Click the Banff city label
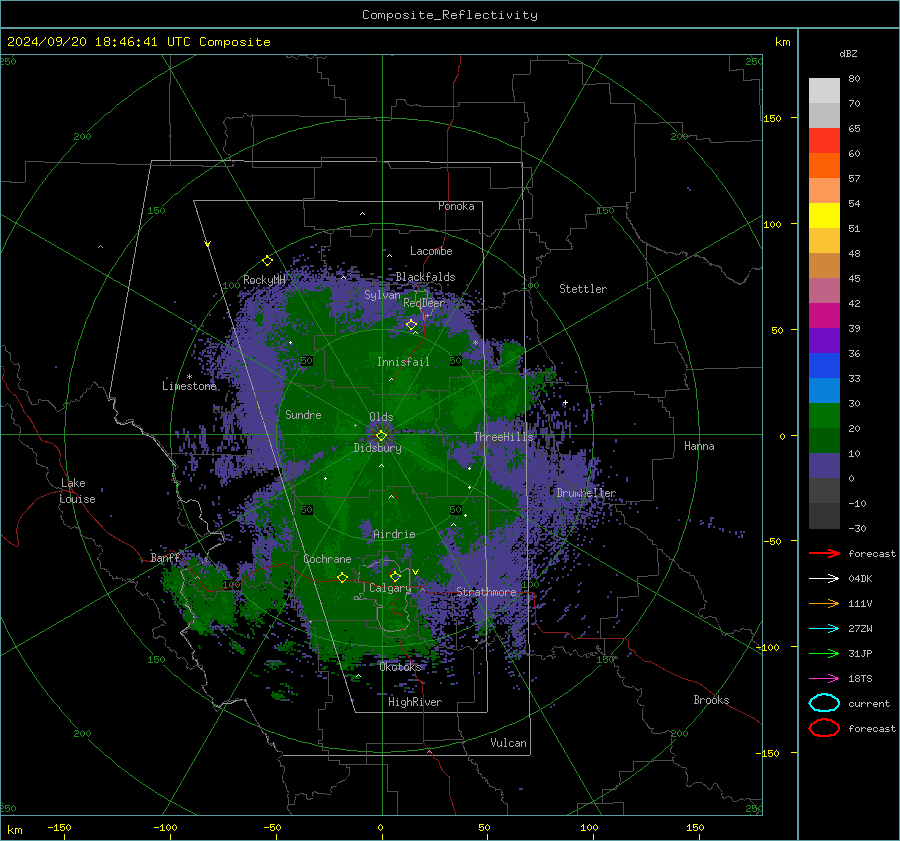 (165, 558)
